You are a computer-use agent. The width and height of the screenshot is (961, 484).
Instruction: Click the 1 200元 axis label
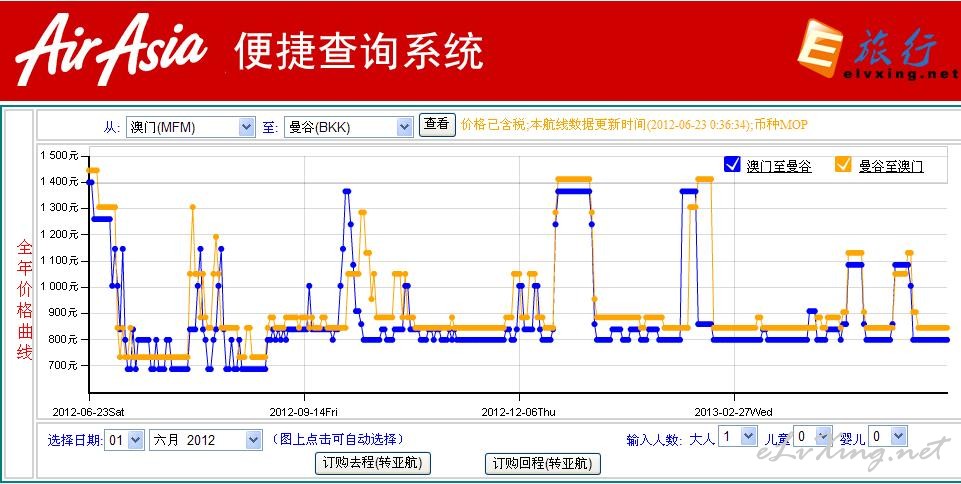(59, 234)
